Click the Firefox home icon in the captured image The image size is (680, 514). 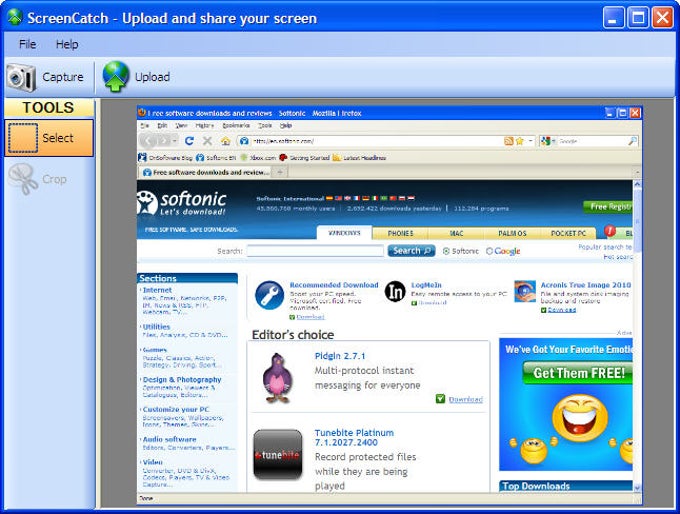click(x=226, y=141)
